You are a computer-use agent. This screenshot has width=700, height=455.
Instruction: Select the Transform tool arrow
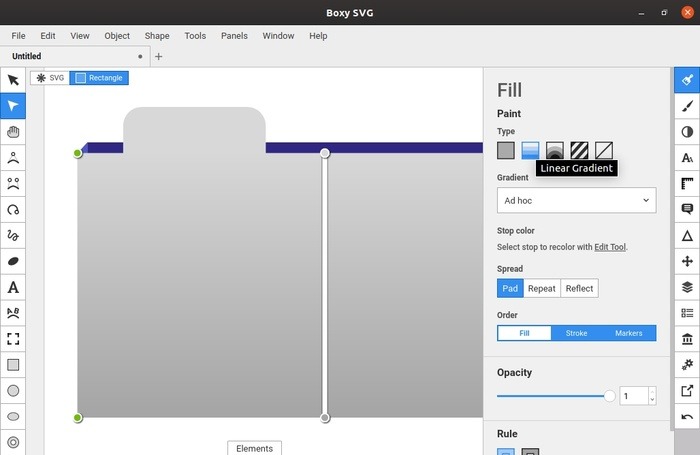(13, 80)
